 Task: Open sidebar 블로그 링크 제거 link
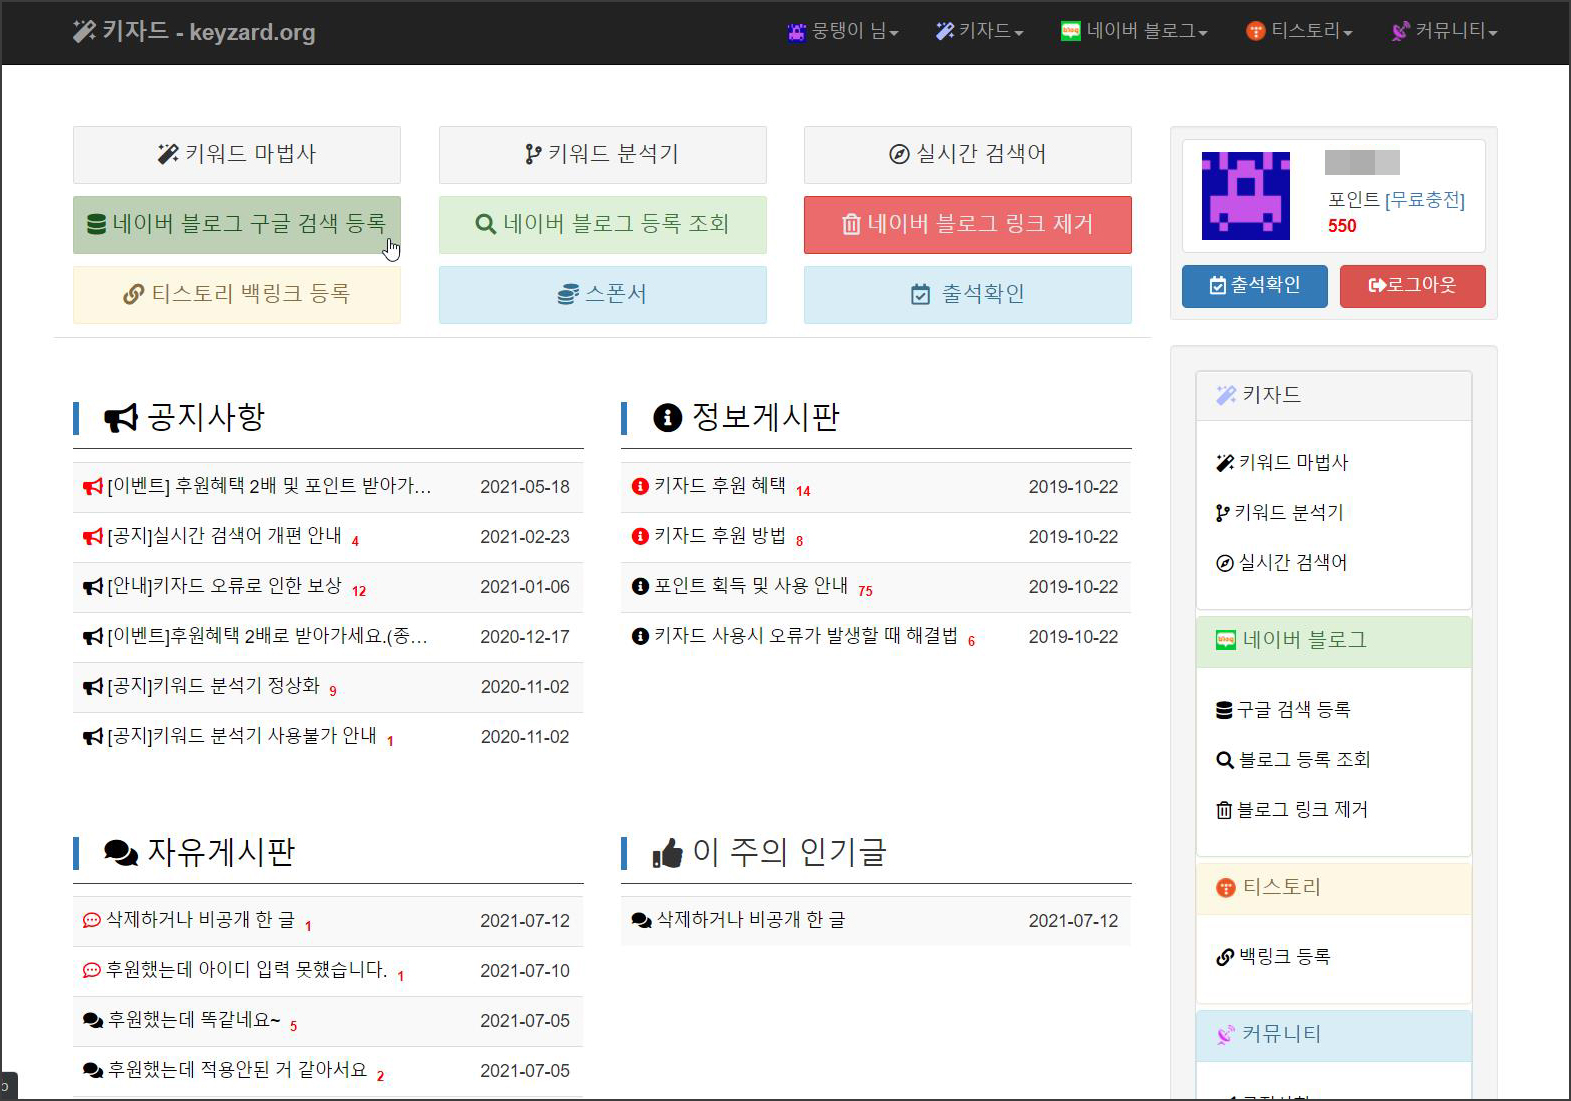1292,810
